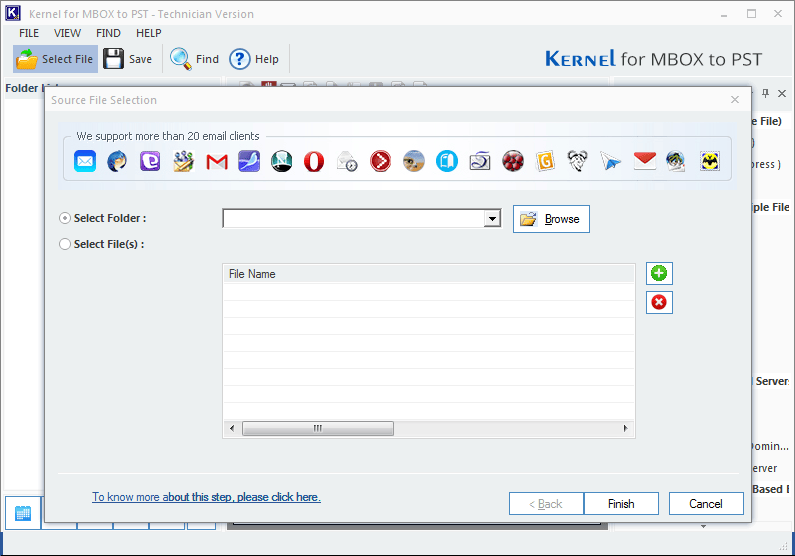The width and height of the screenshot is (795, 556).
Task: Click the Help question mark toolbar button
Action: [x=254, y=59]
